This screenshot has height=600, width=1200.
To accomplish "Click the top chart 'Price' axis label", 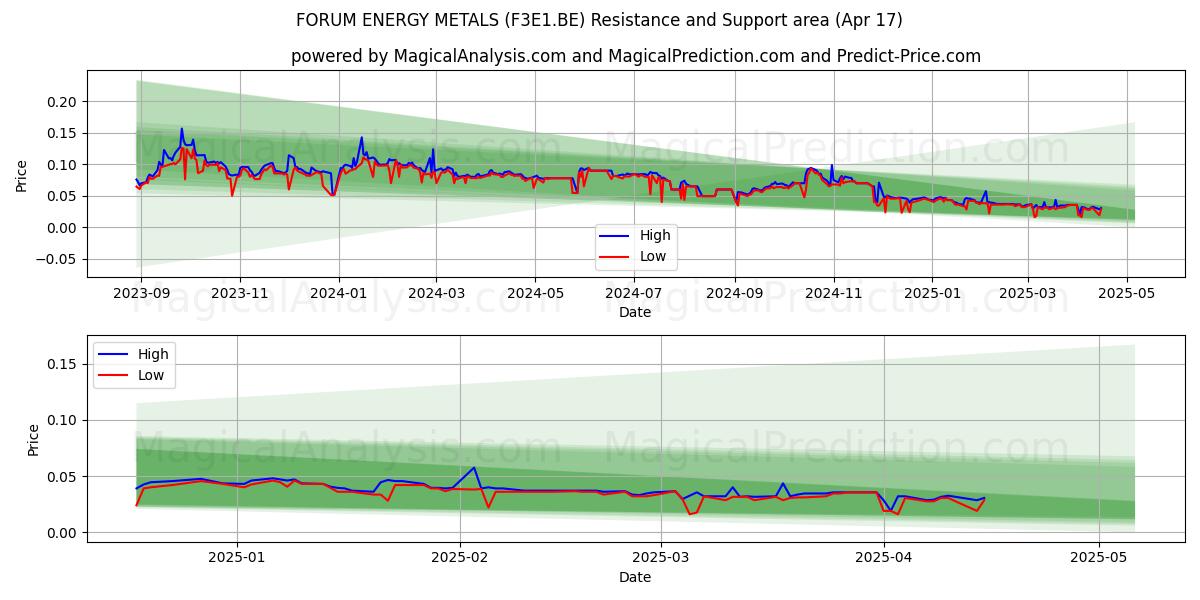I will tap(22, 174).
